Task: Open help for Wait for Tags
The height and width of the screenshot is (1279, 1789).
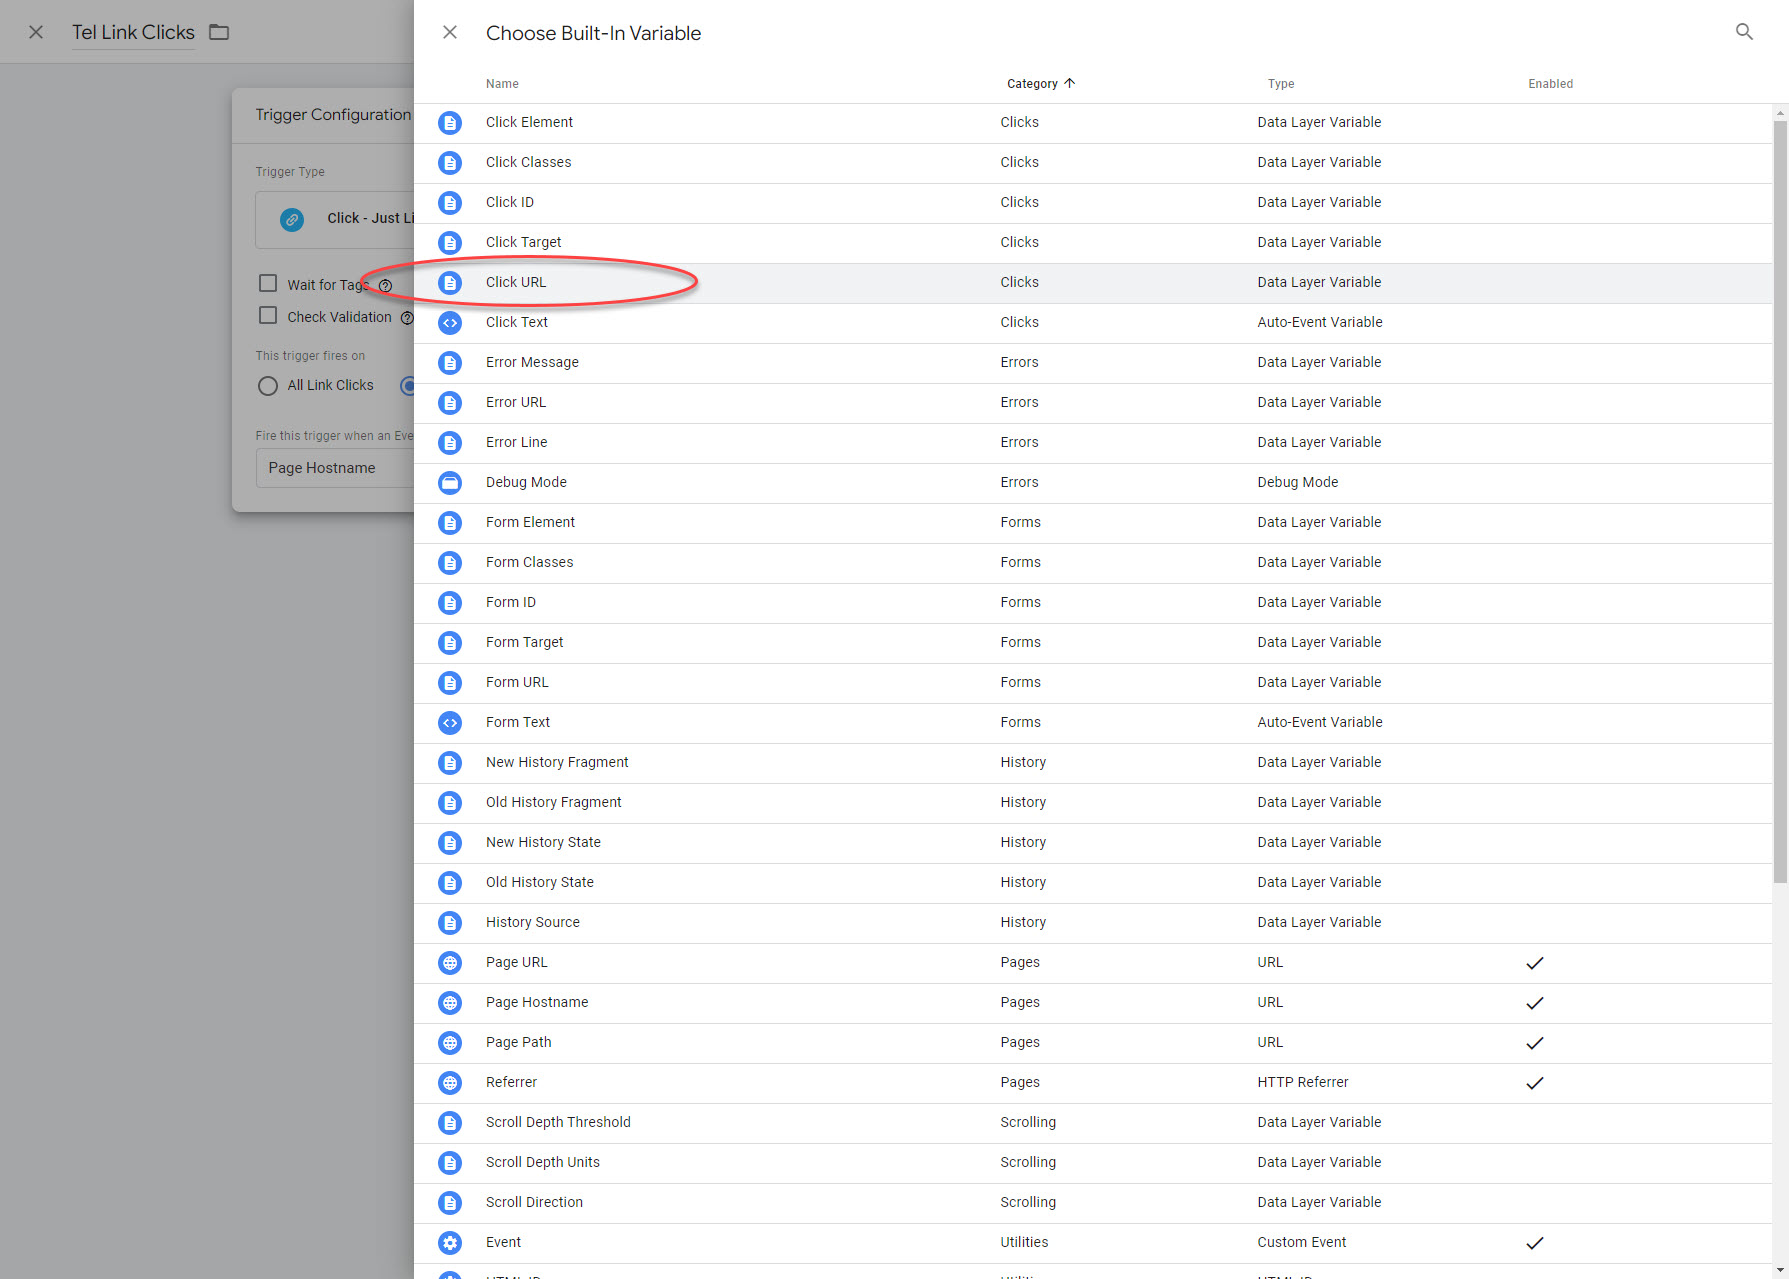Action: click(x=385, y=286)
